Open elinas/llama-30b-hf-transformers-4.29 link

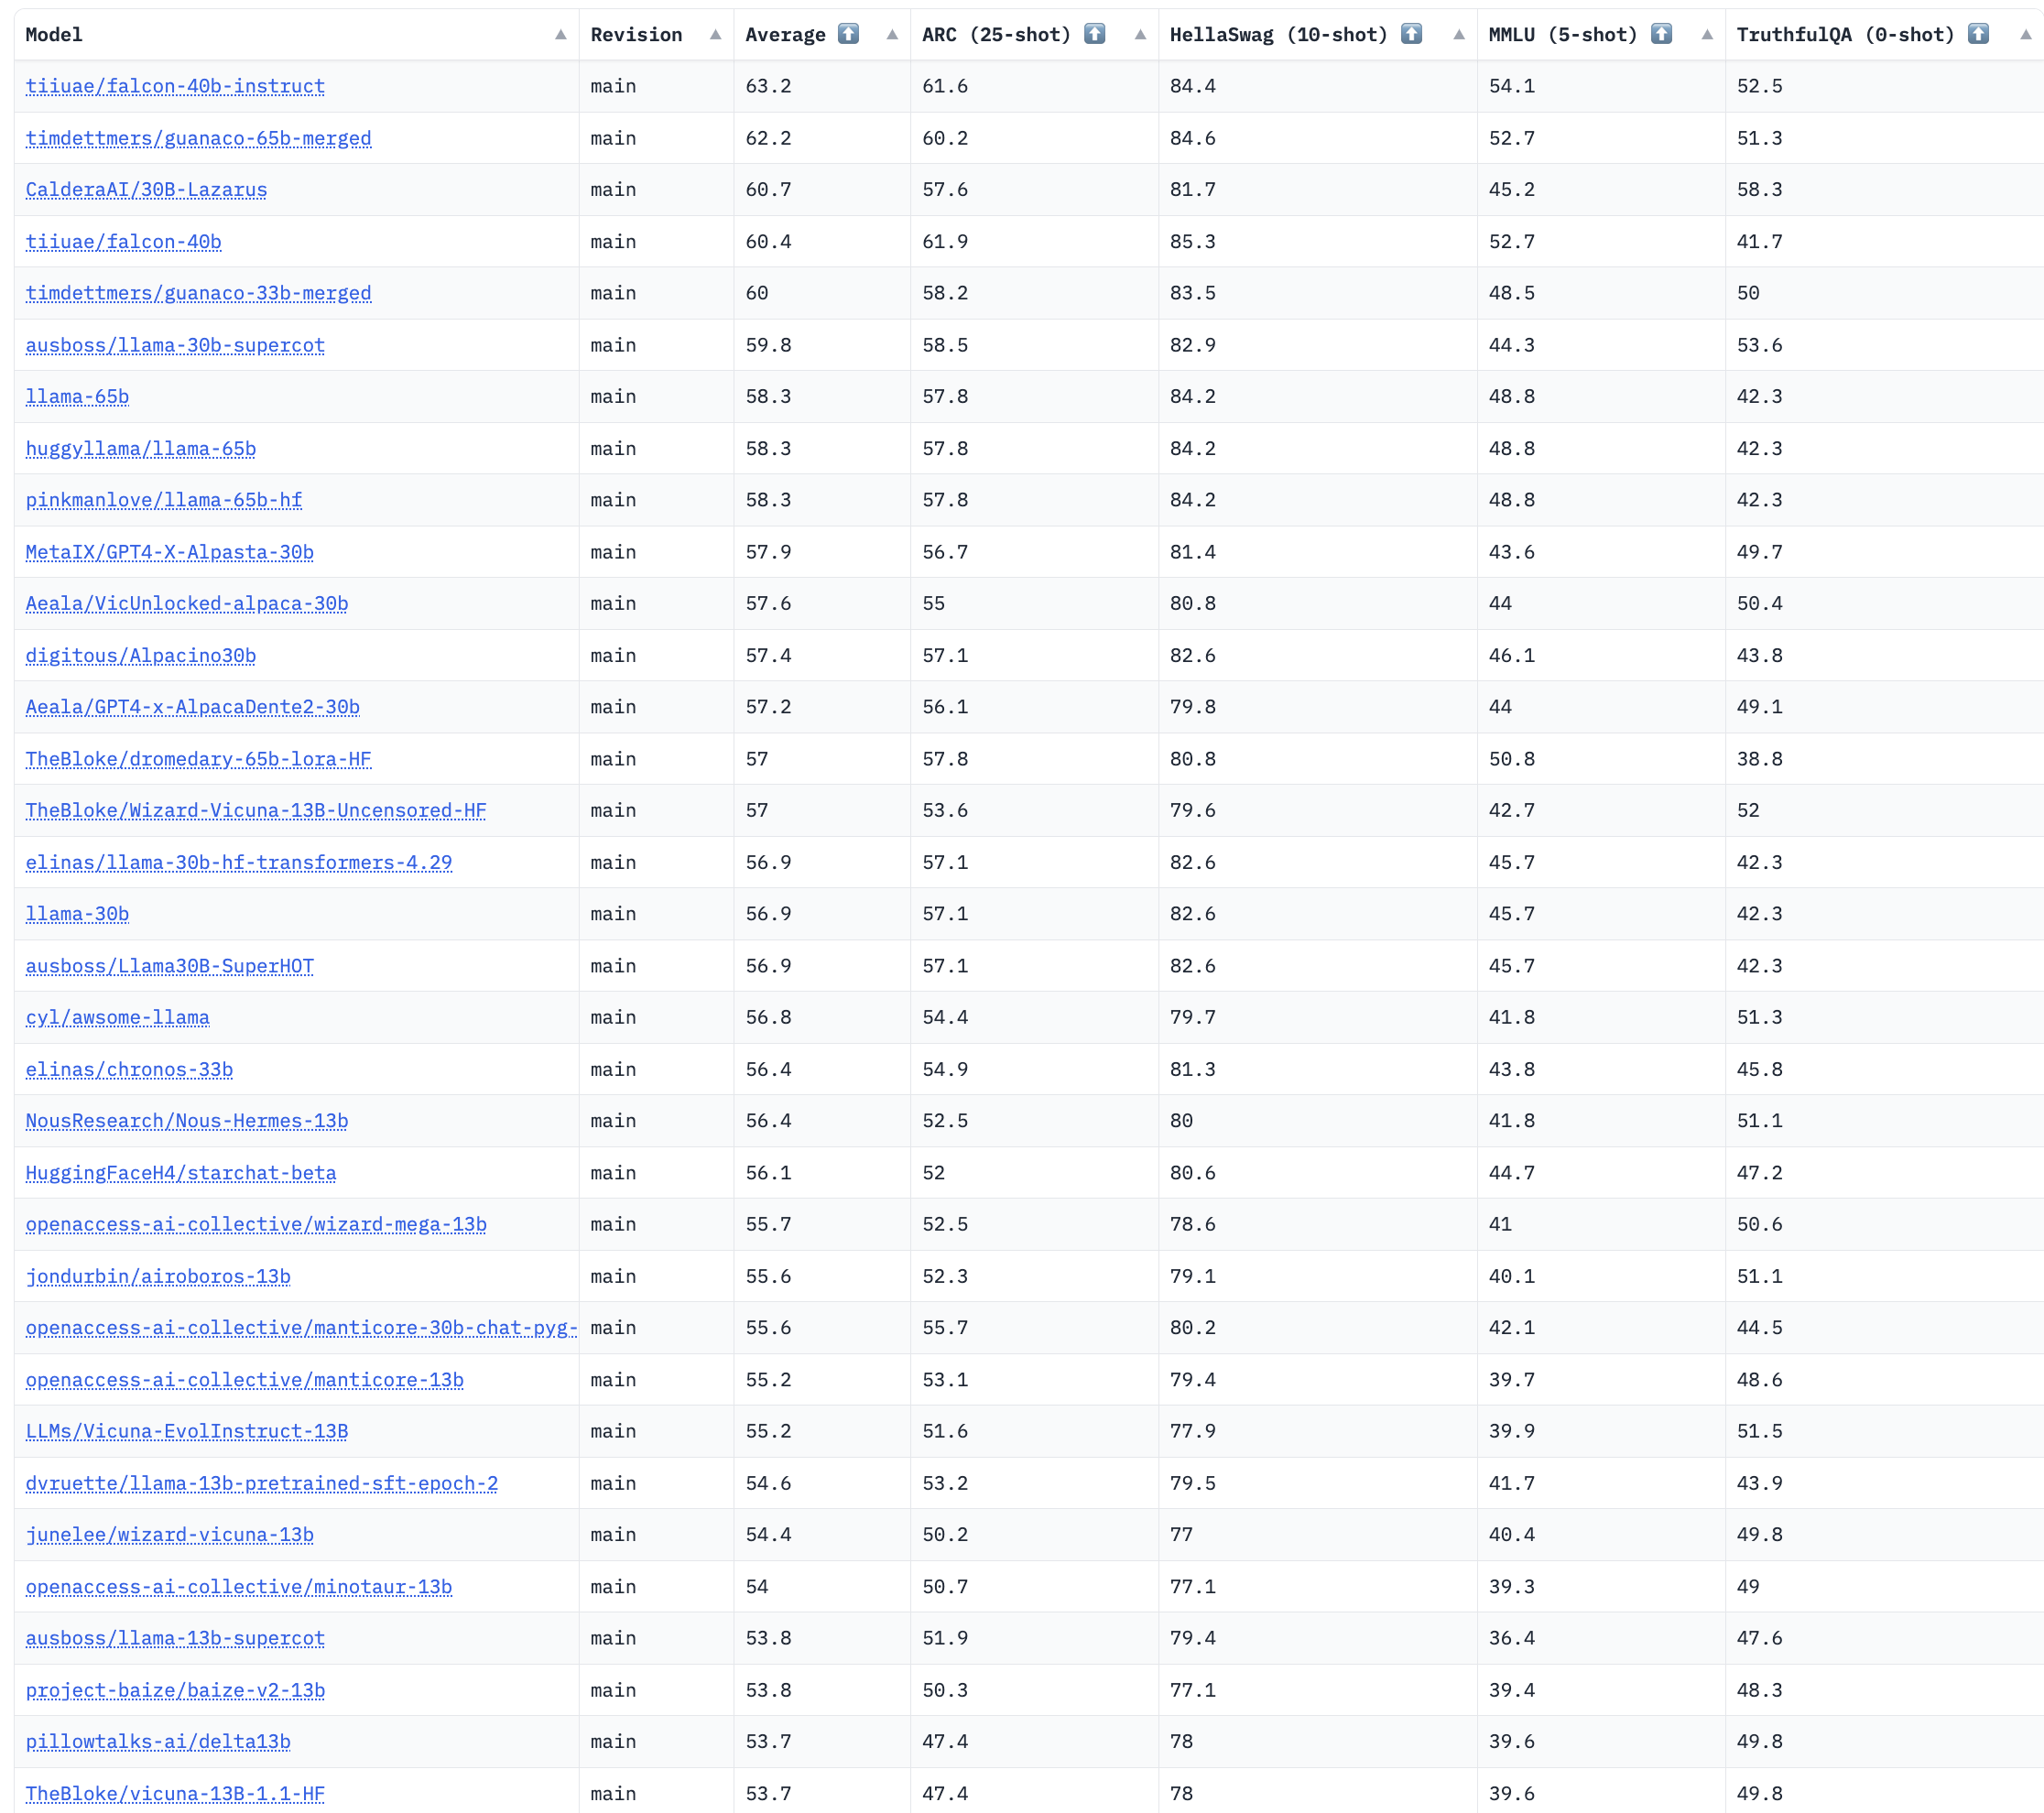point(238,863)
